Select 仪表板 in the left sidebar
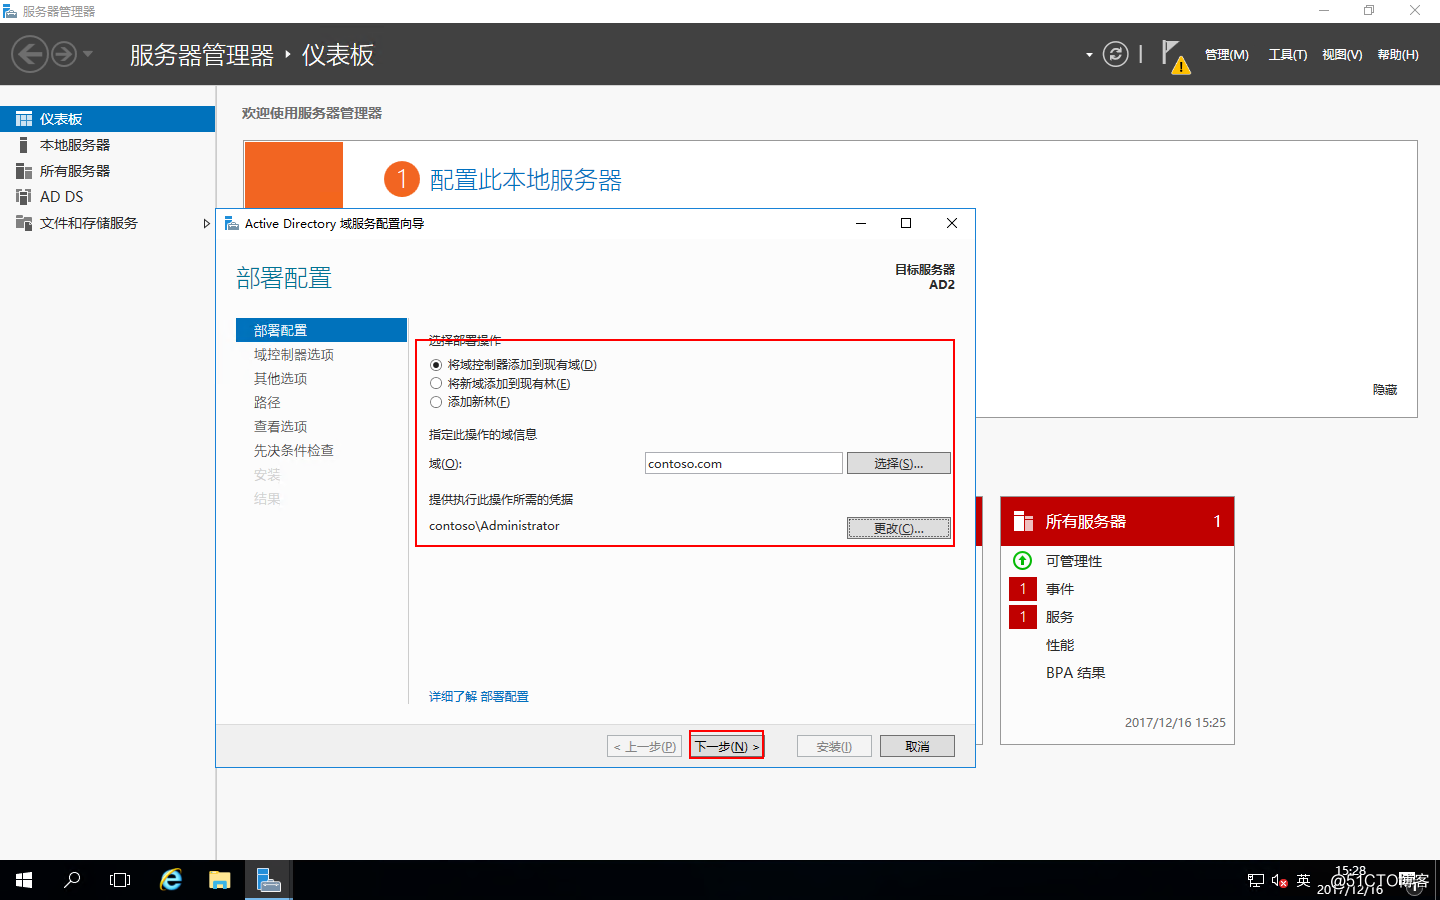The height and width of the screenshot is (900, 1440). 107,119
